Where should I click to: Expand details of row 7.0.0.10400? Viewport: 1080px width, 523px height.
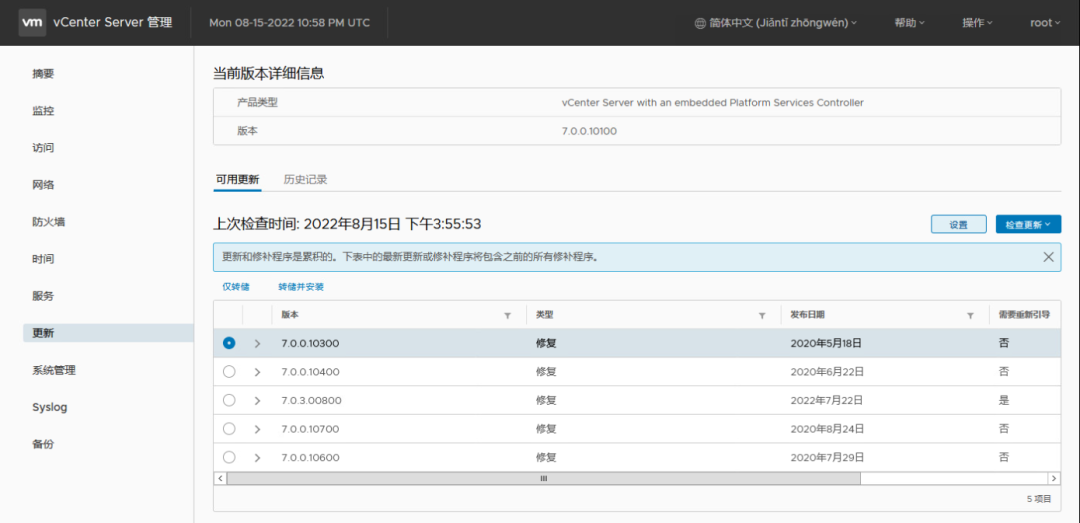(258, 372)
